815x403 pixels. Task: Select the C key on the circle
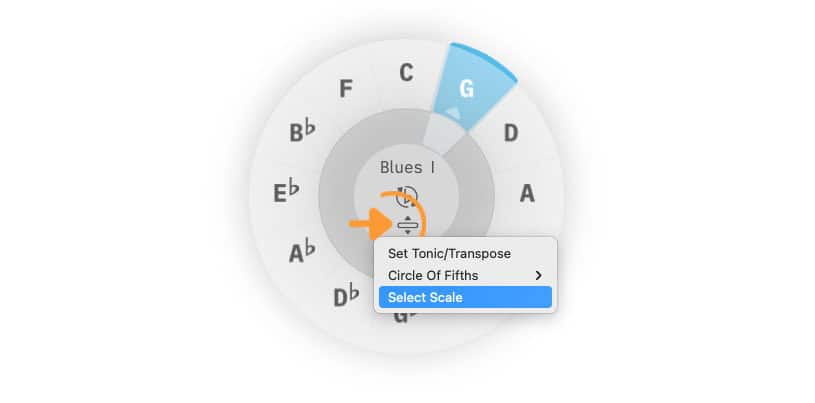click(406, 73)
